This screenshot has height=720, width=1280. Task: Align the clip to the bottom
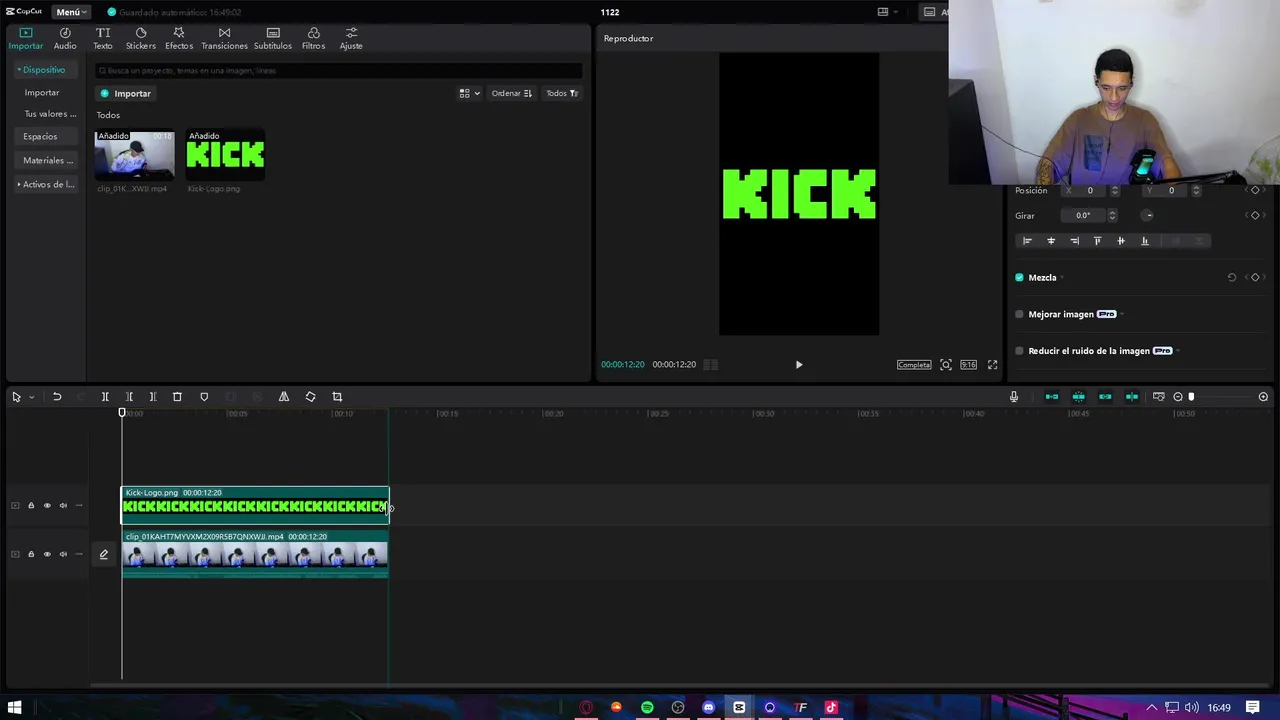(x=1145, y=241)
